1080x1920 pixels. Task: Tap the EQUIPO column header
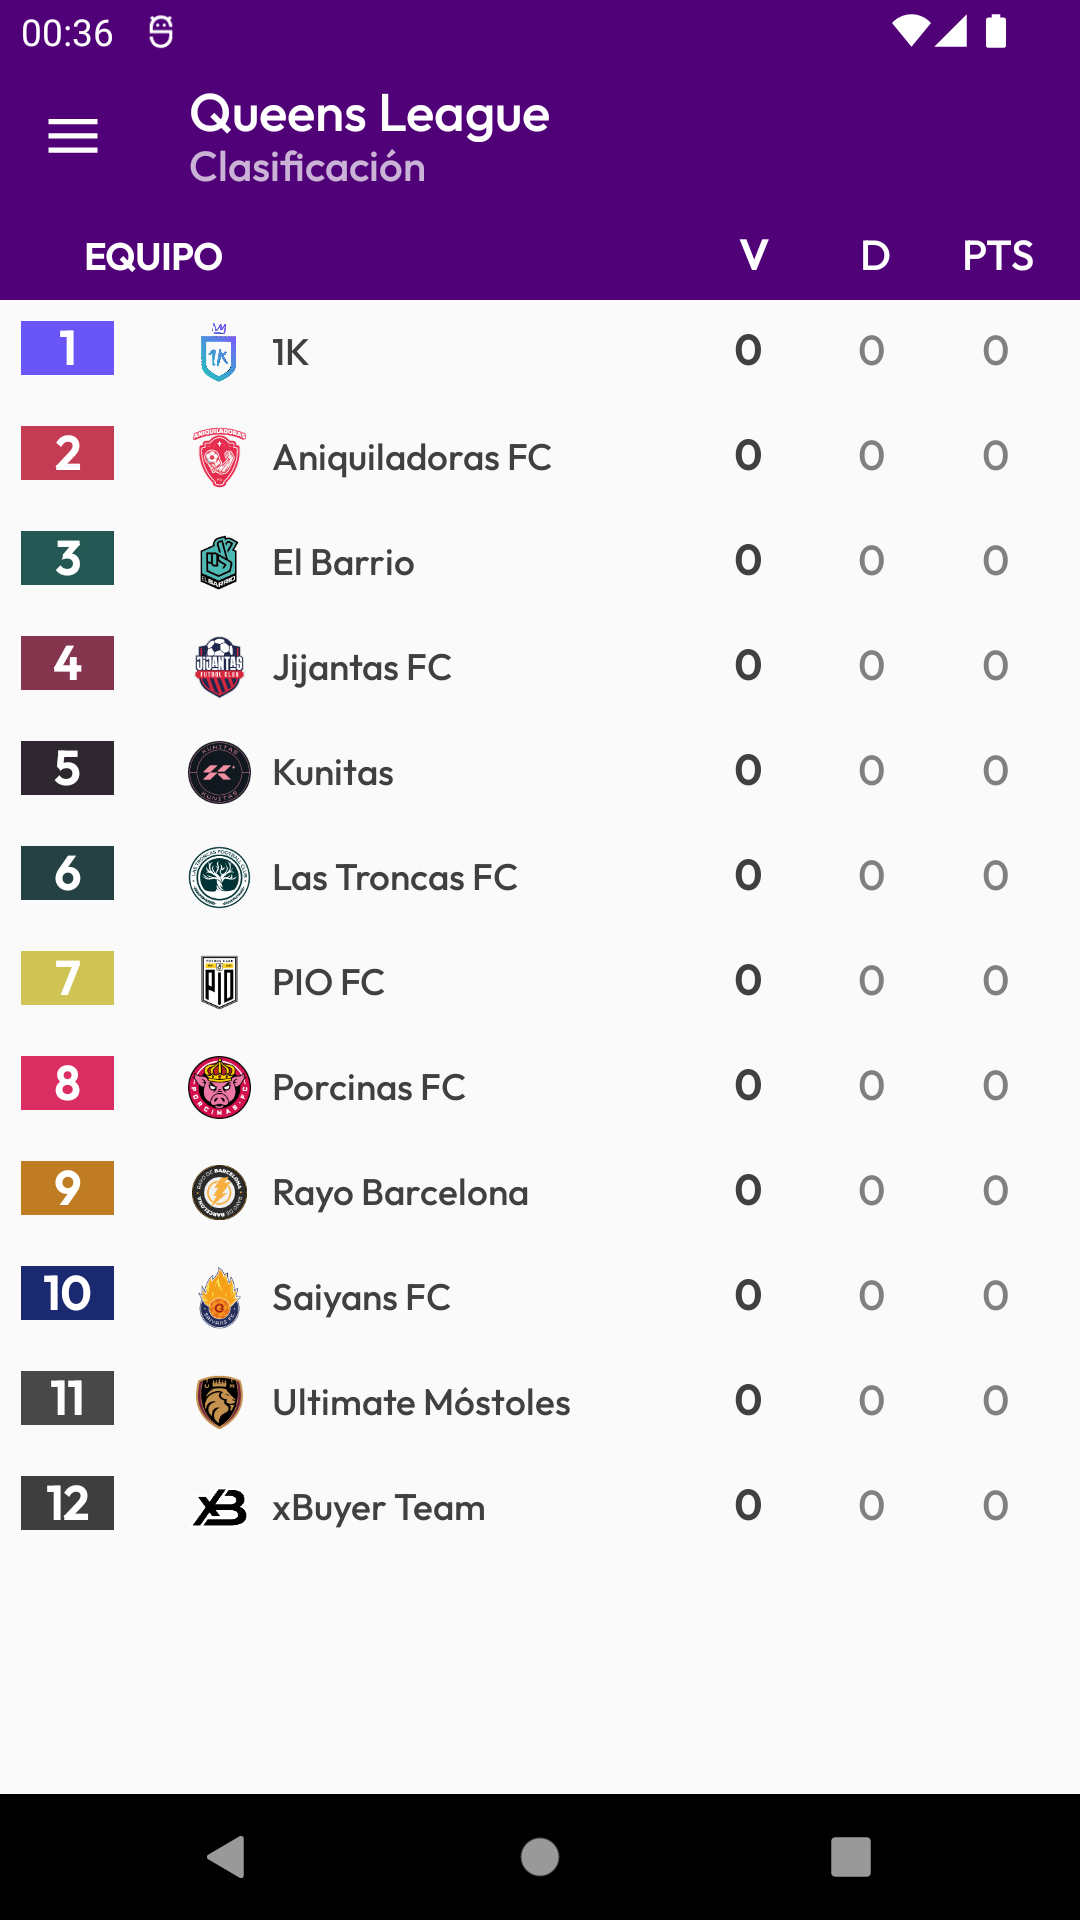pos(154,257)
